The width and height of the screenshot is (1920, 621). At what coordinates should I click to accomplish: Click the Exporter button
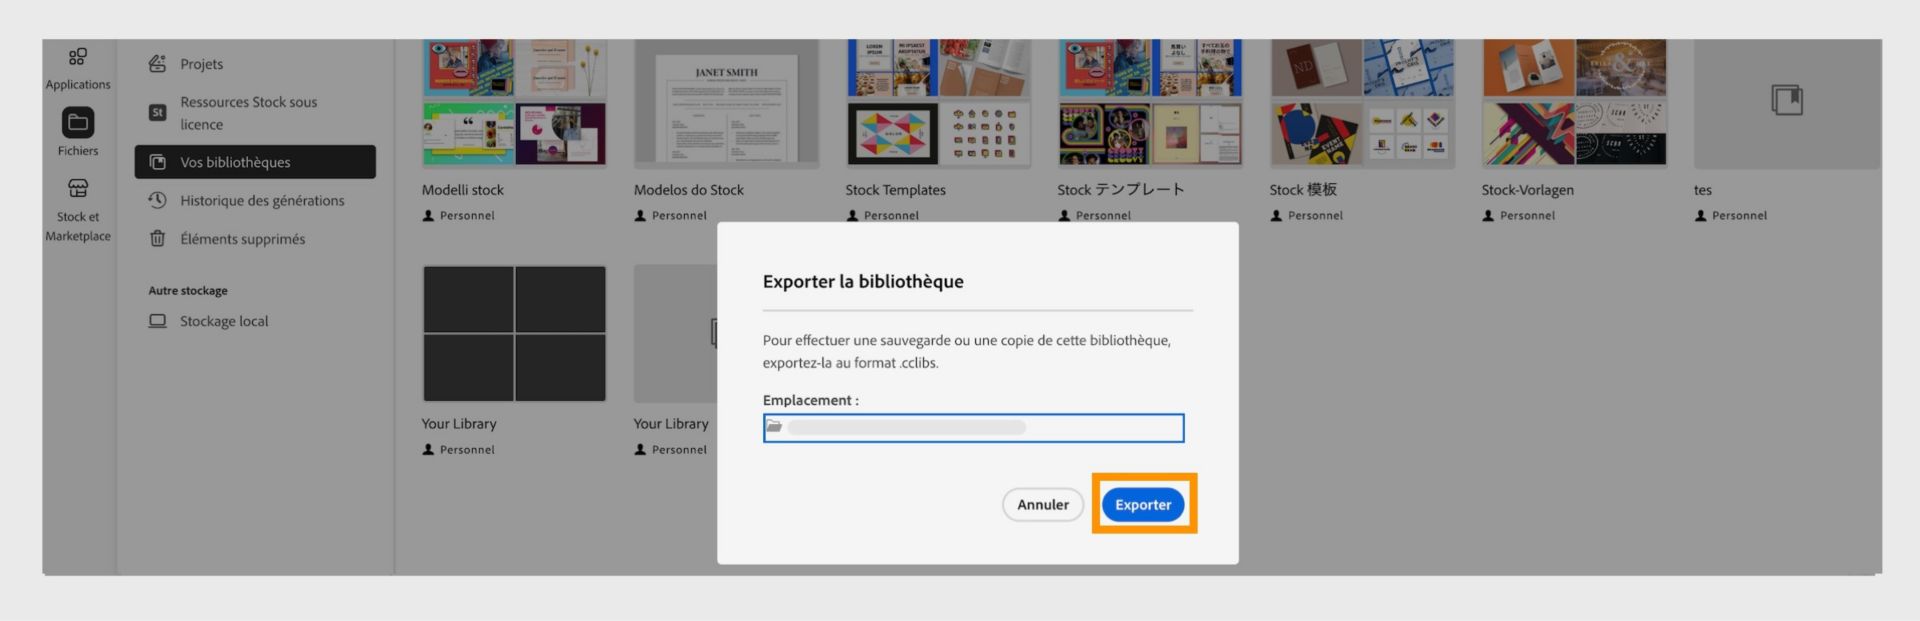pyautogui.click(x=1143, y=504)
